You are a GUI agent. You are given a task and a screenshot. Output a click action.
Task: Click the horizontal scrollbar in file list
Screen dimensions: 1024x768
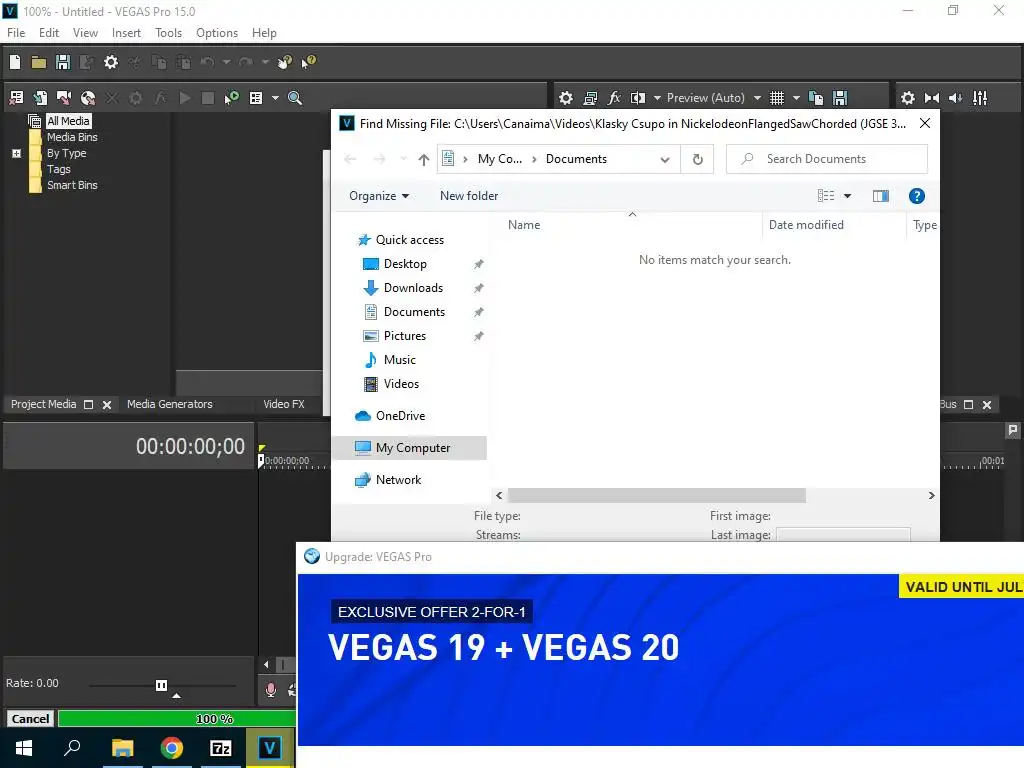(x=656, y=496)
